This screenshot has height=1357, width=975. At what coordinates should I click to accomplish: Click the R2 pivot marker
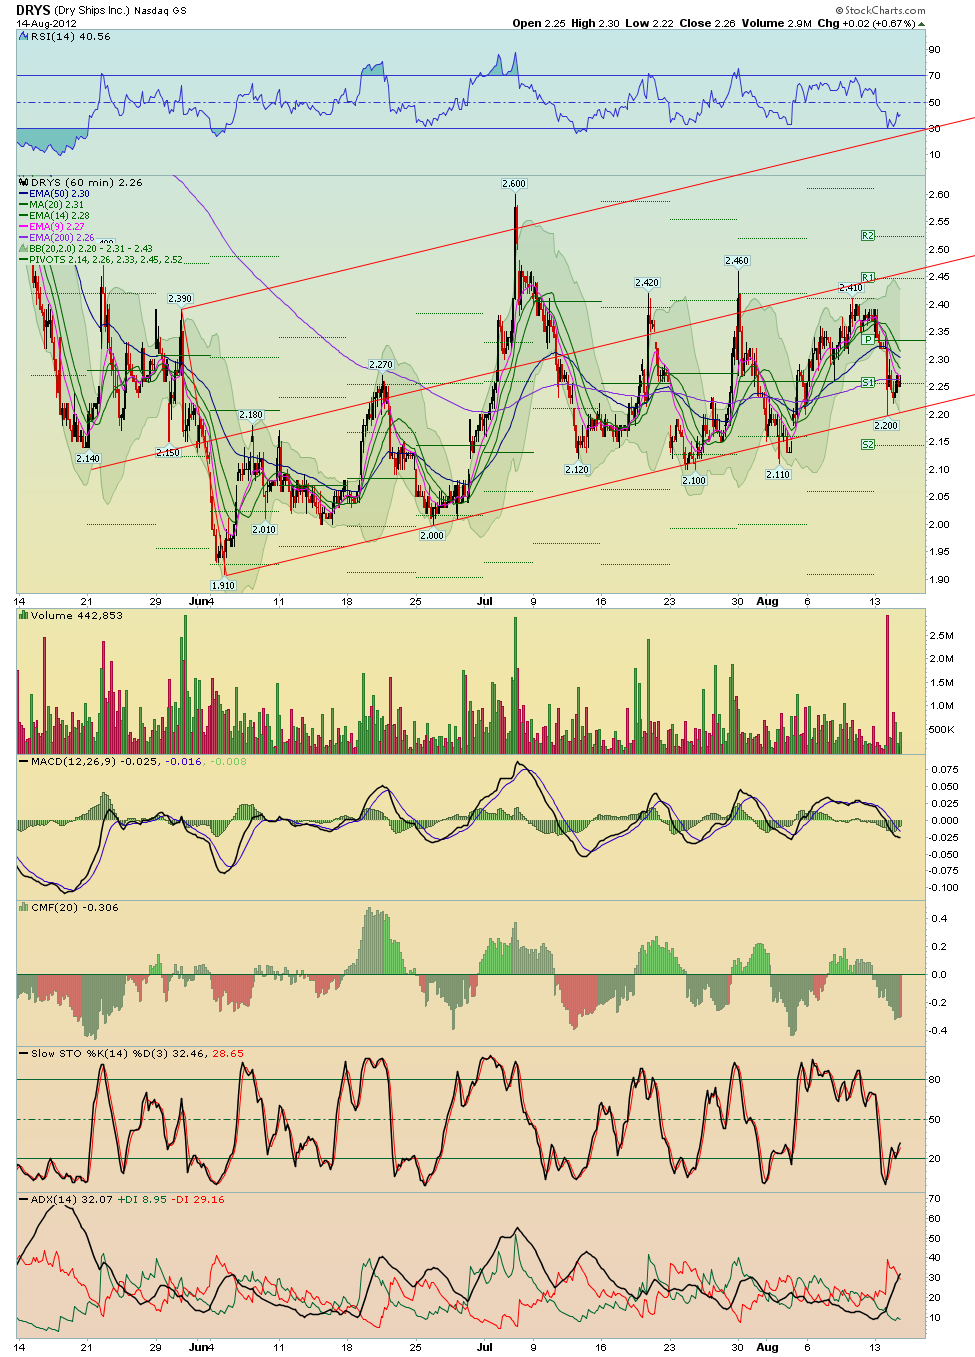pyautogui.click(x=867, y=235)
